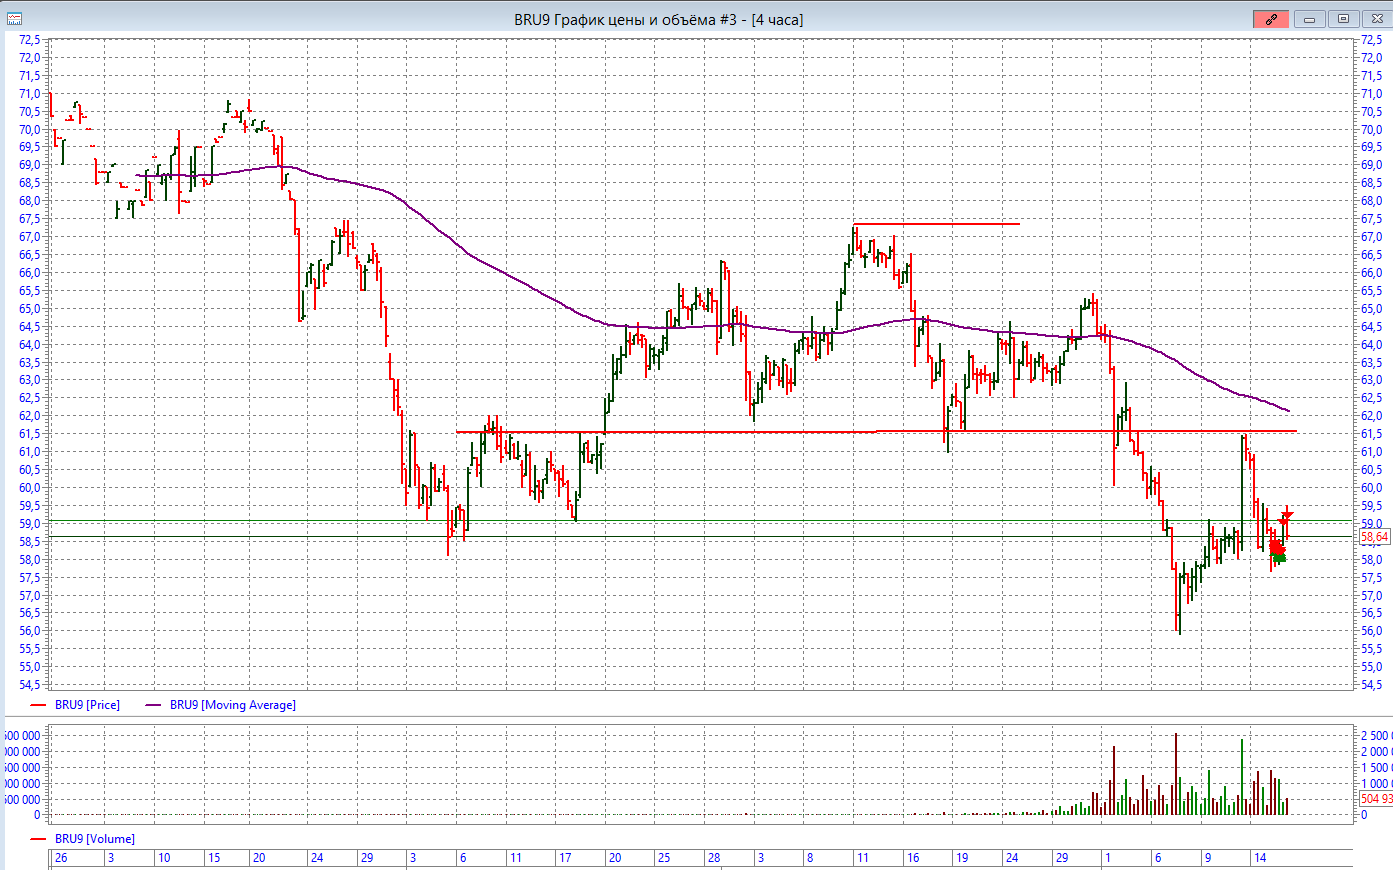
Task: Click the green up-arrow trade marker cluster
Action: (1278, 557)
